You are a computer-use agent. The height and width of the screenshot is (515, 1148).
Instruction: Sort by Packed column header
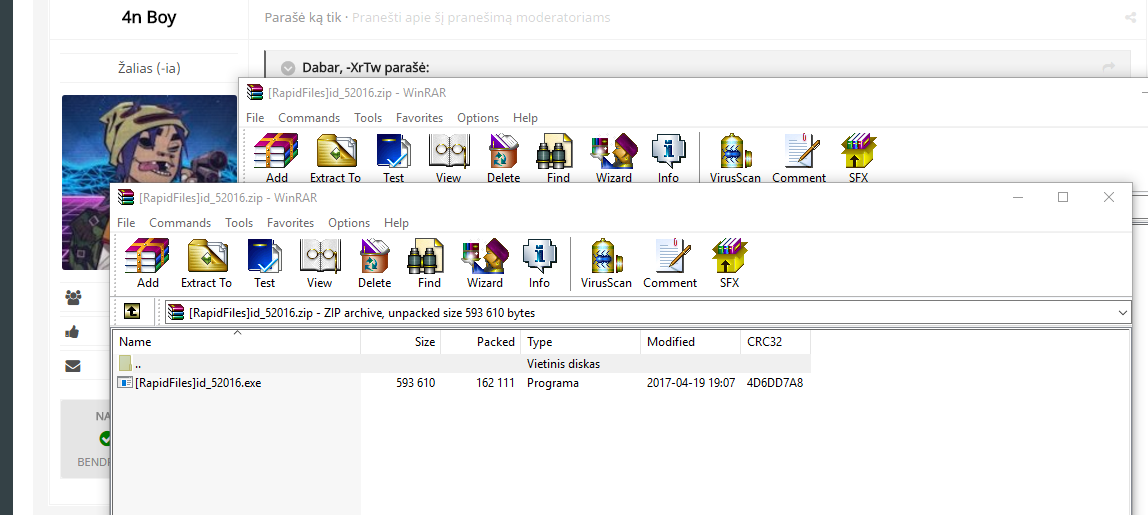(480, 341)
